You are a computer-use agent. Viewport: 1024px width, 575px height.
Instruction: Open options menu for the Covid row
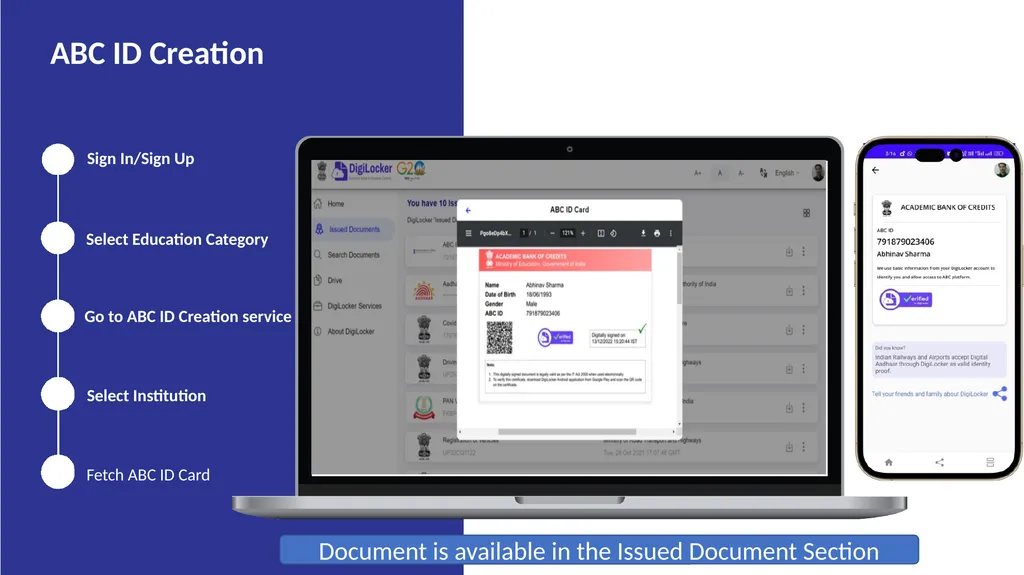804,330
